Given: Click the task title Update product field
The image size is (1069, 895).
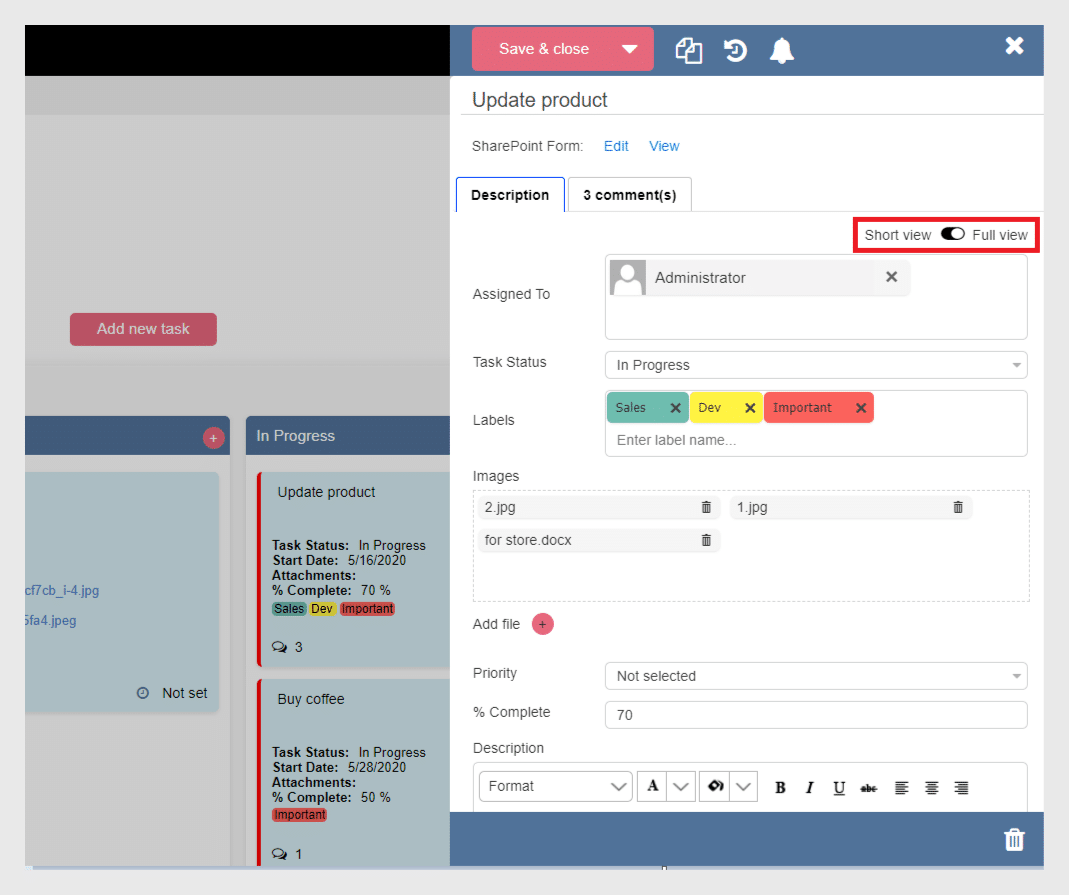Looking at the screenshot, I should tap(750, 100).
